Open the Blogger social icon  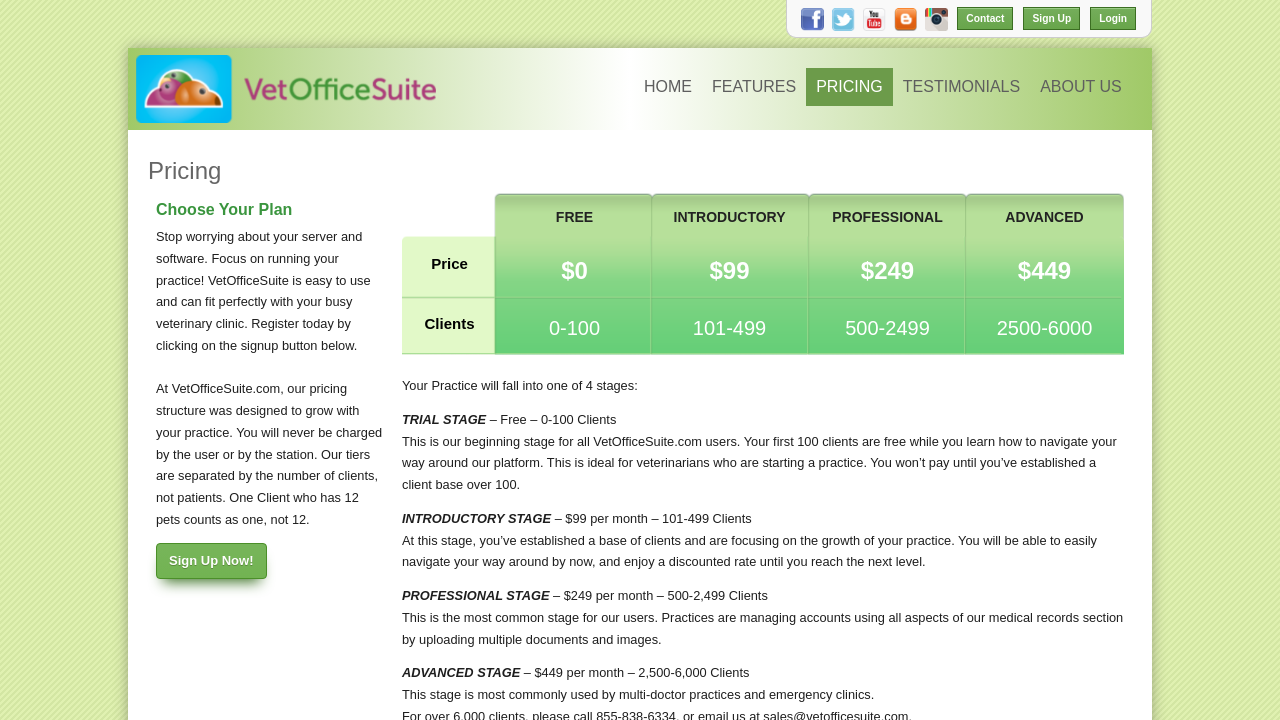coord(905,19)
